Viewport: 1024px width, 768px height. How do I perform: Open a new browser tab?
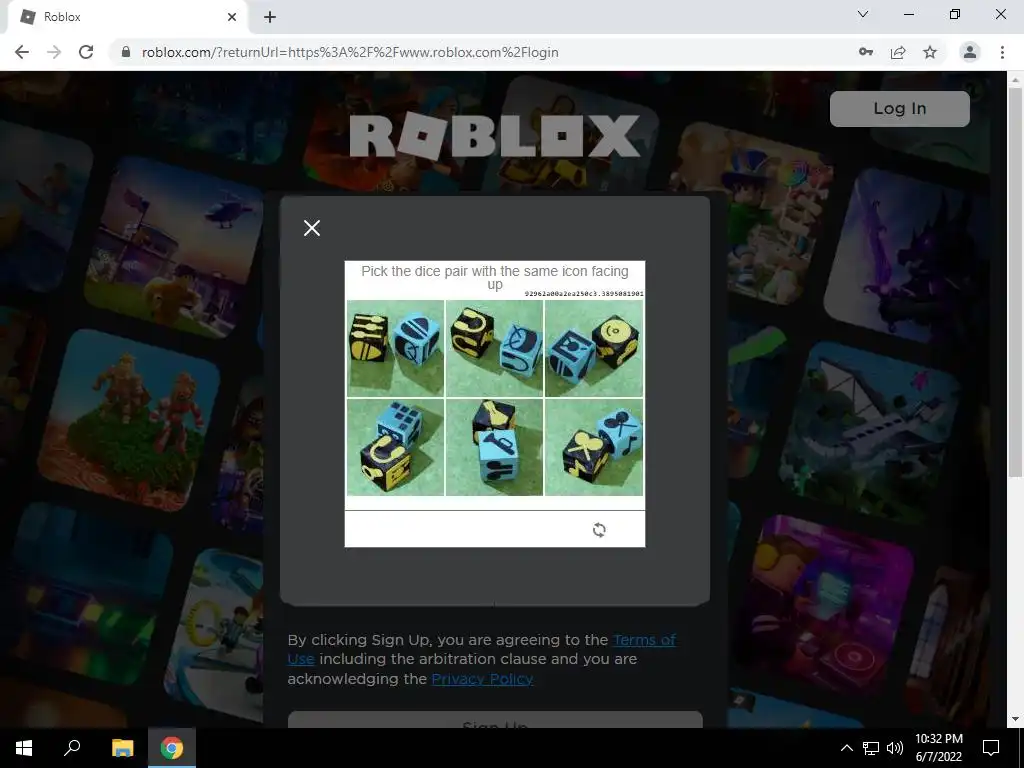pos(270,17)
